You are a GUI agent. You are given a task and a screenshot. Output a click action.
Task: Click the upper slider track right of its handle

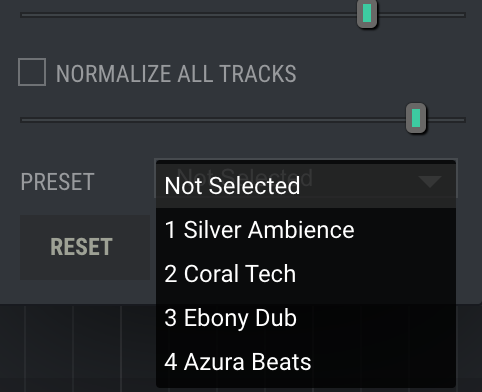tap(421, 15)
